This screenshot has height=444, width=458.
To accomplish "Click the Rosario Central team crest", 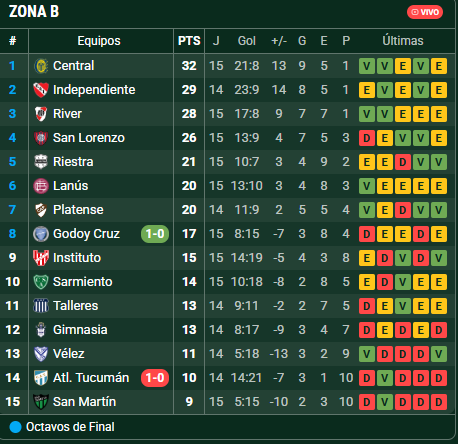I will point(41,66).
